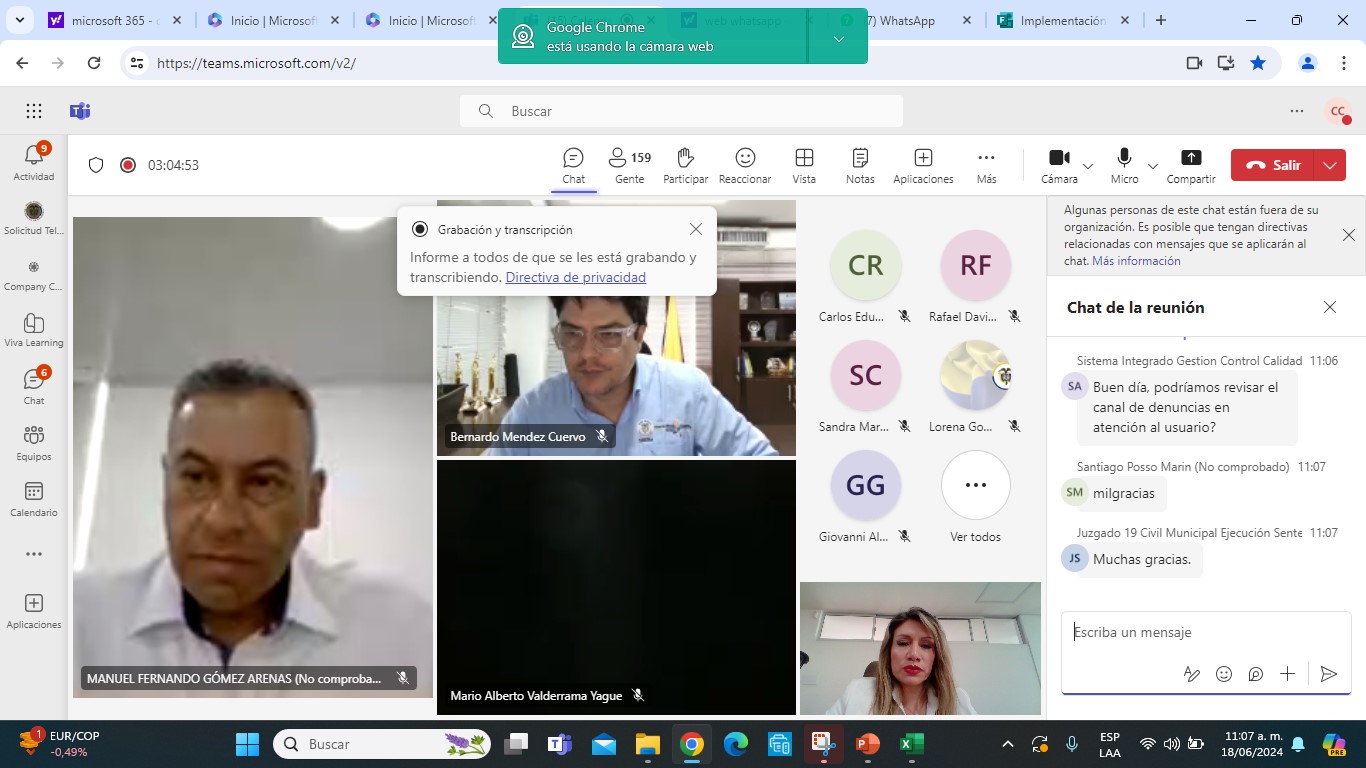This screenshot has width=1366, height=768.
Task: Expand the Micro options arrow
Action: click(1152, 166)
